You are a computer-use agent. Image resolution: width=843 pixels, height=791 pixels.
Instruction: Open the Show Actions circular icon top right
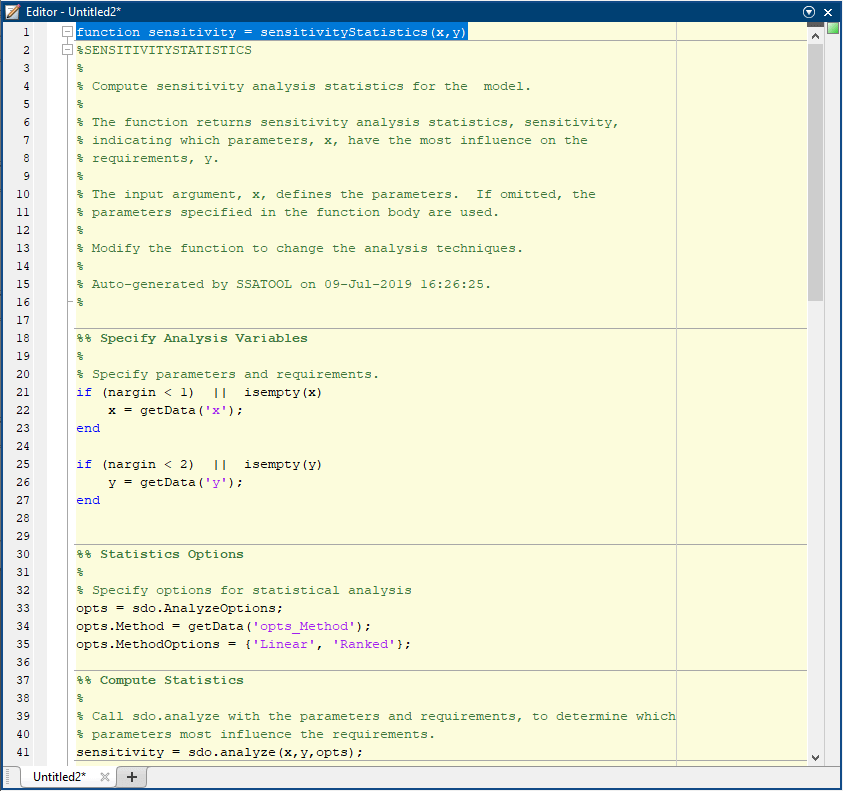tap(809, 12)
